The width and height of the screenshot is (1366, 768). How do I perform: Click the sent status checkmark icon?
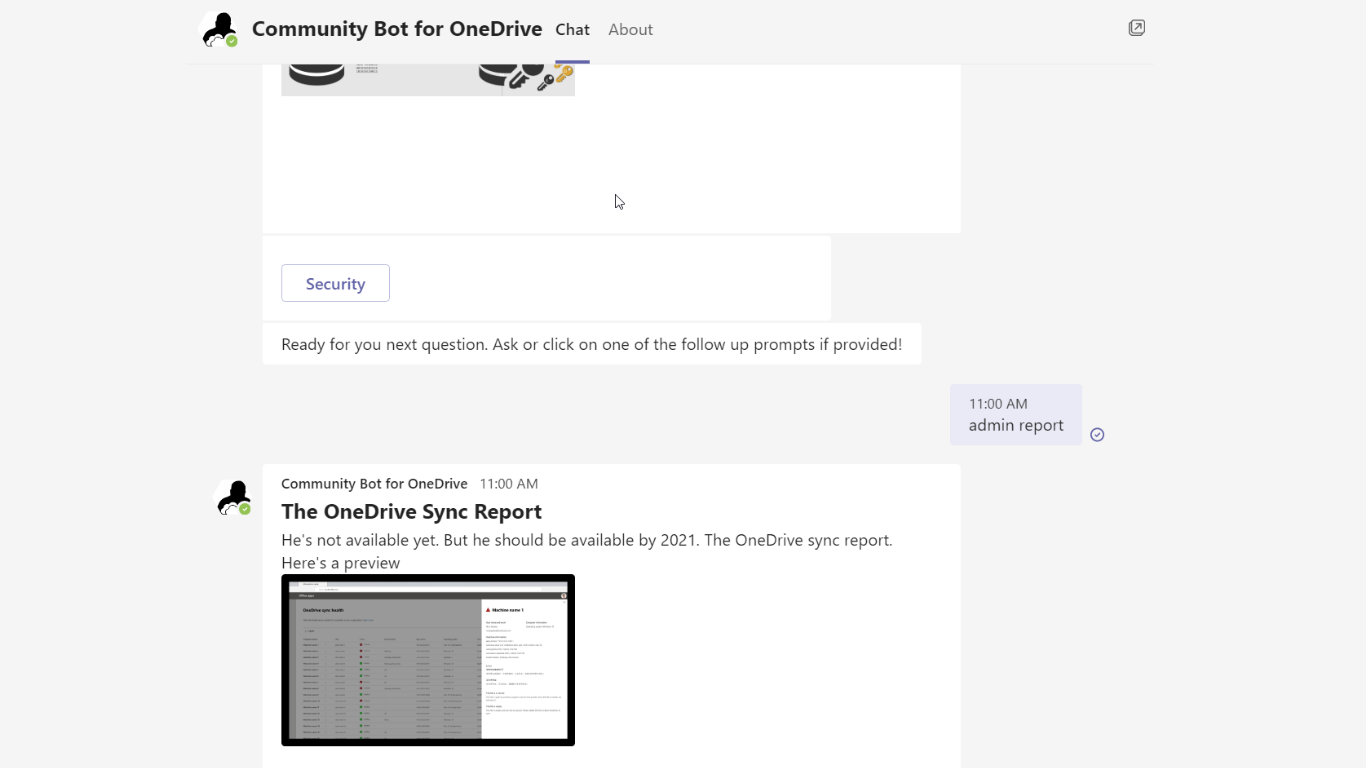[x=1097, y=434]
